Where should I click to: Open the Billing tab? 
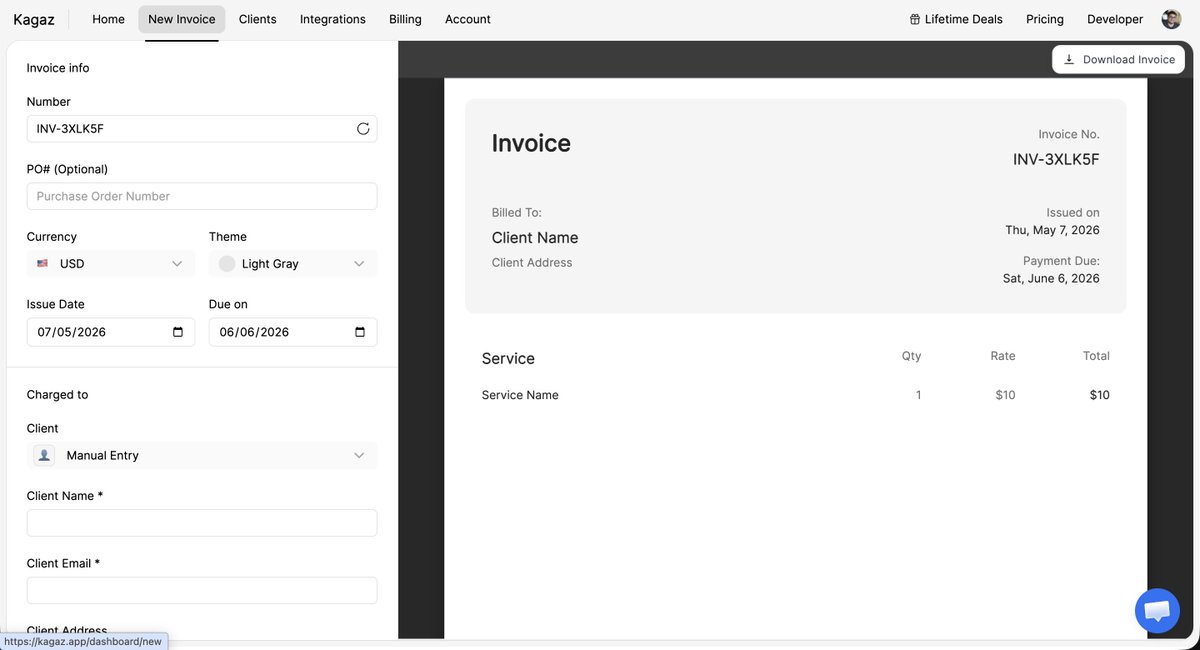[405, 19]
